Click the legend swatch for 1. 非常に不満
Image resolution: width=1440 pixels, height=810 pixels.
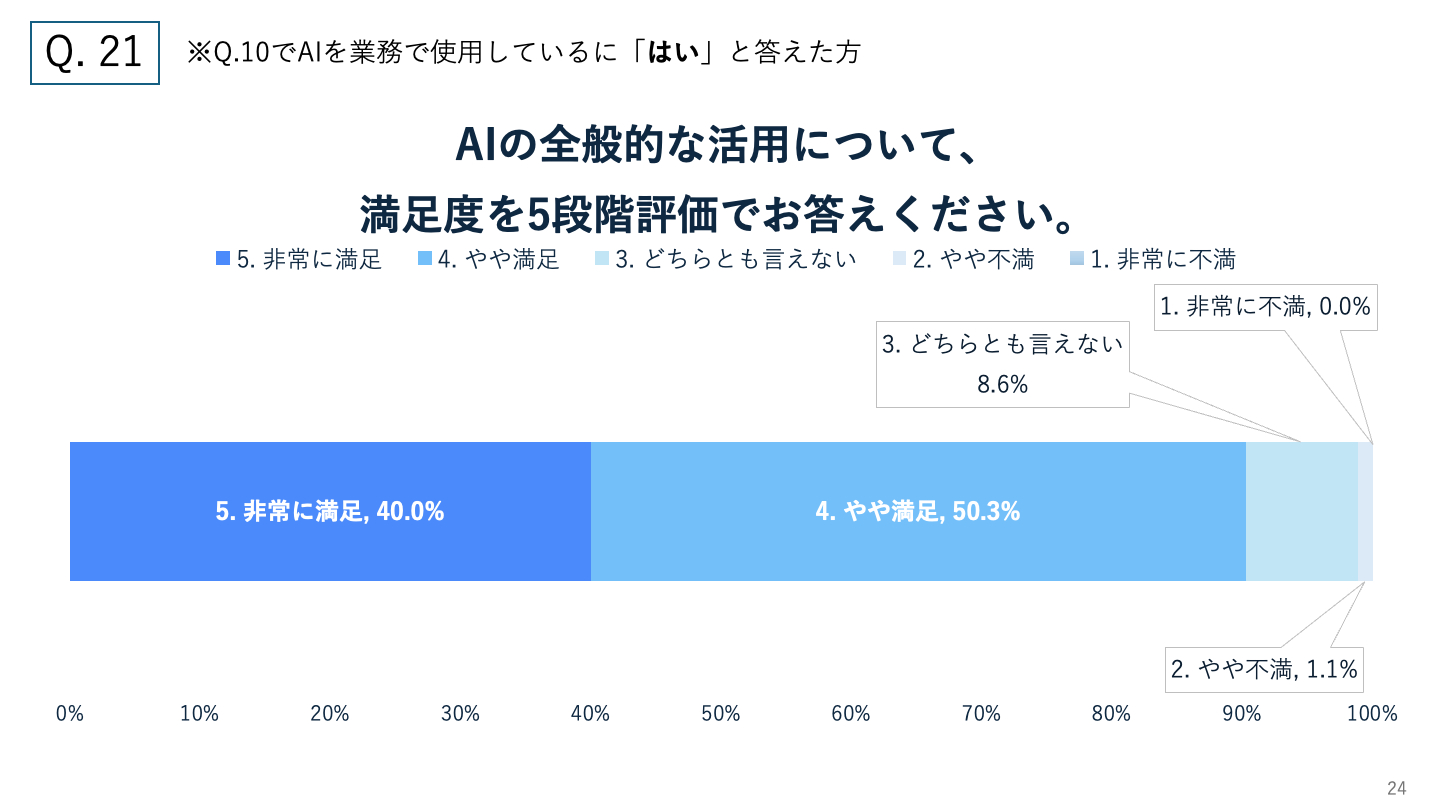[x=1076, y=260]
